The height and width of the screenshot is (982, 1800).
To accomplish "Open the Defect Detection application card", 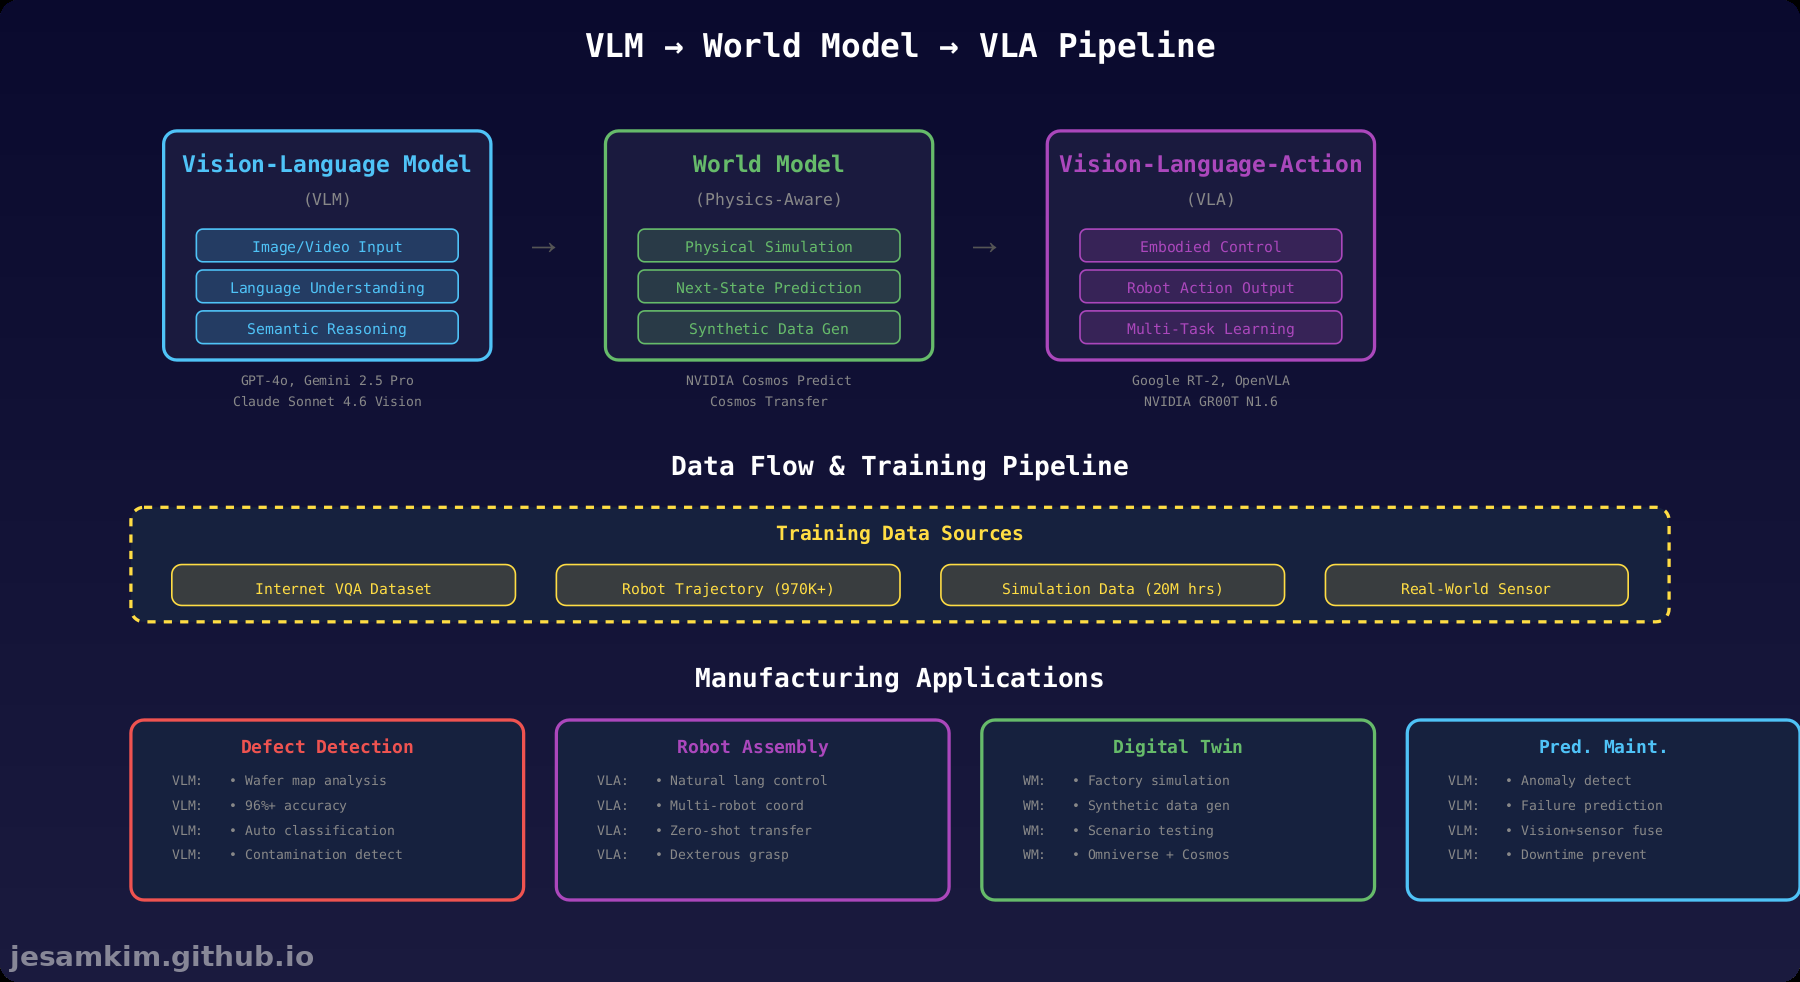I will pos(327,746).
